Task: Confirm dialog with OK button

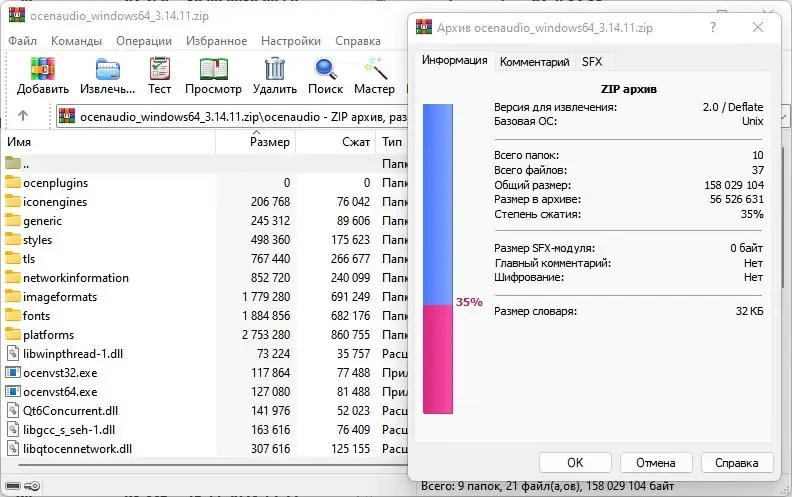Action: [x=575, y=463]
